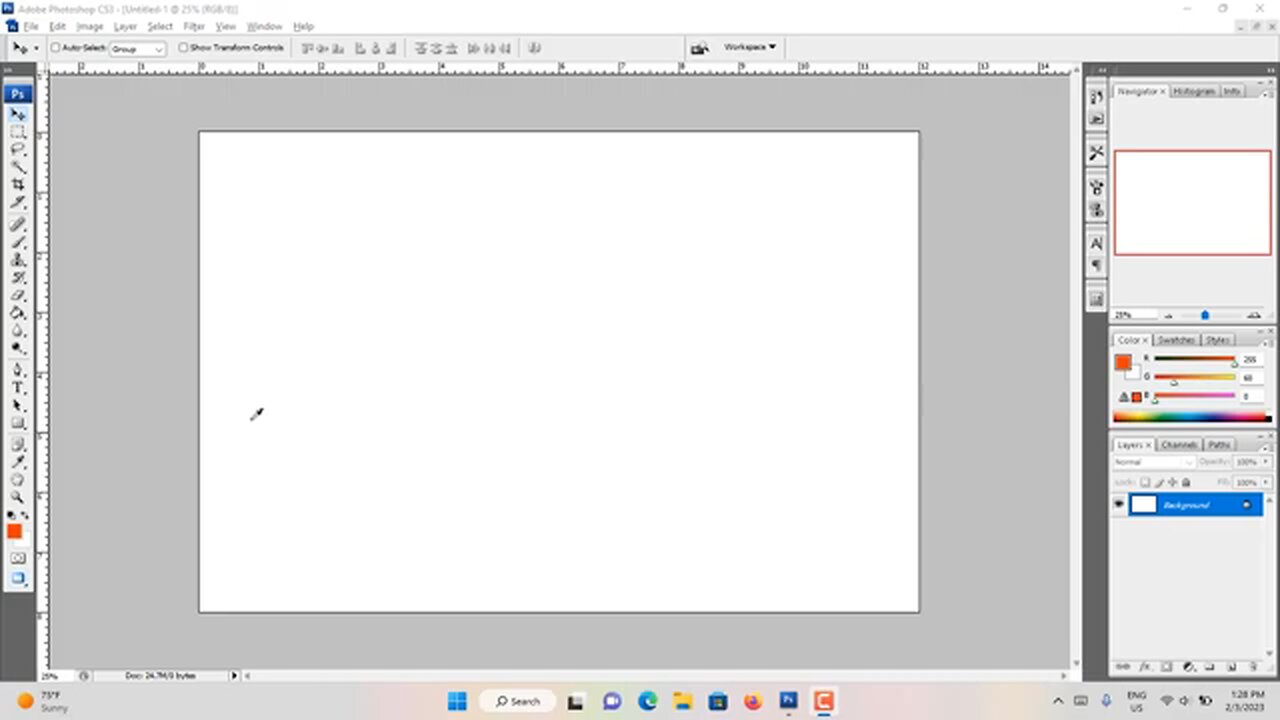Select the Blur tool
The height and width of the screenshot is (720, 1280).
[18, 331]
